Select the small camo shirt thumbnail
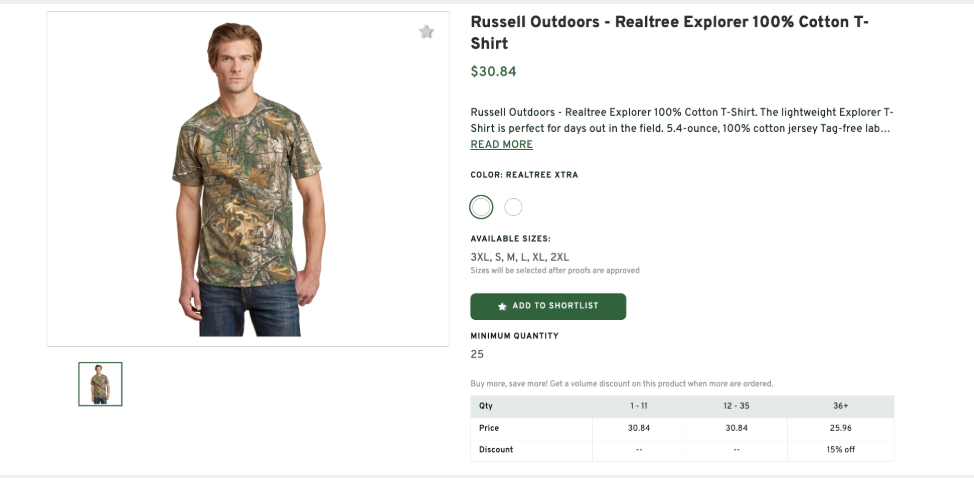This screenshot has width=974, height=478. pos(100,384)
